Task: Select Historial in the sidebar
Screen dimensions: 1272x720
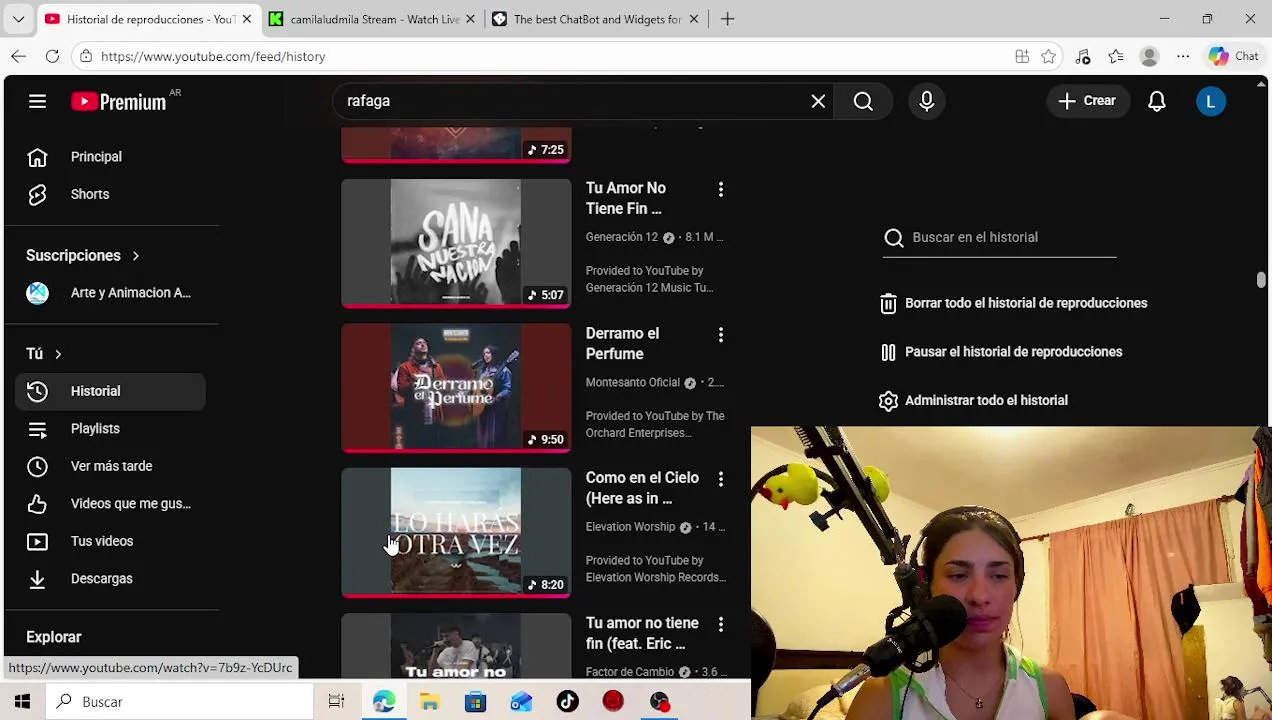Action: click(x=110, y=391)
